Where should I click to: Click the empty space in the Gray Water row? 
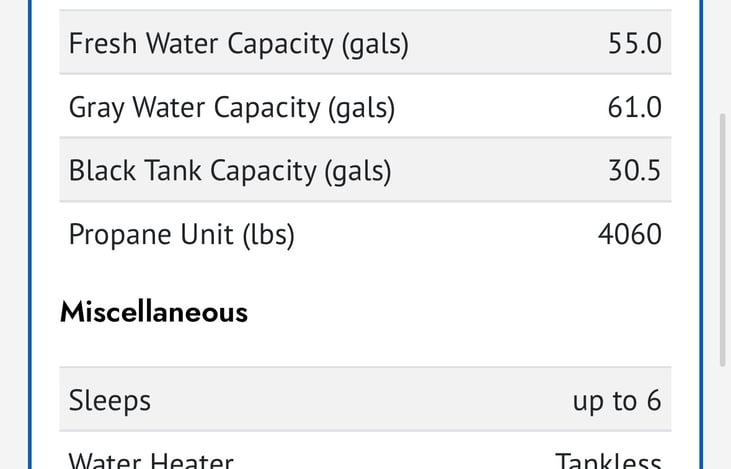click(x=501, y=106)
